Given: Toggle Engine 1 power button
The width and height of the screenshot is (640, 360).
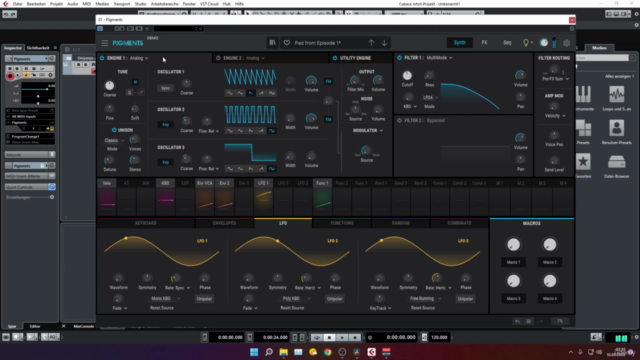Looking at the screenshot, I should click(x=102, y=58).
